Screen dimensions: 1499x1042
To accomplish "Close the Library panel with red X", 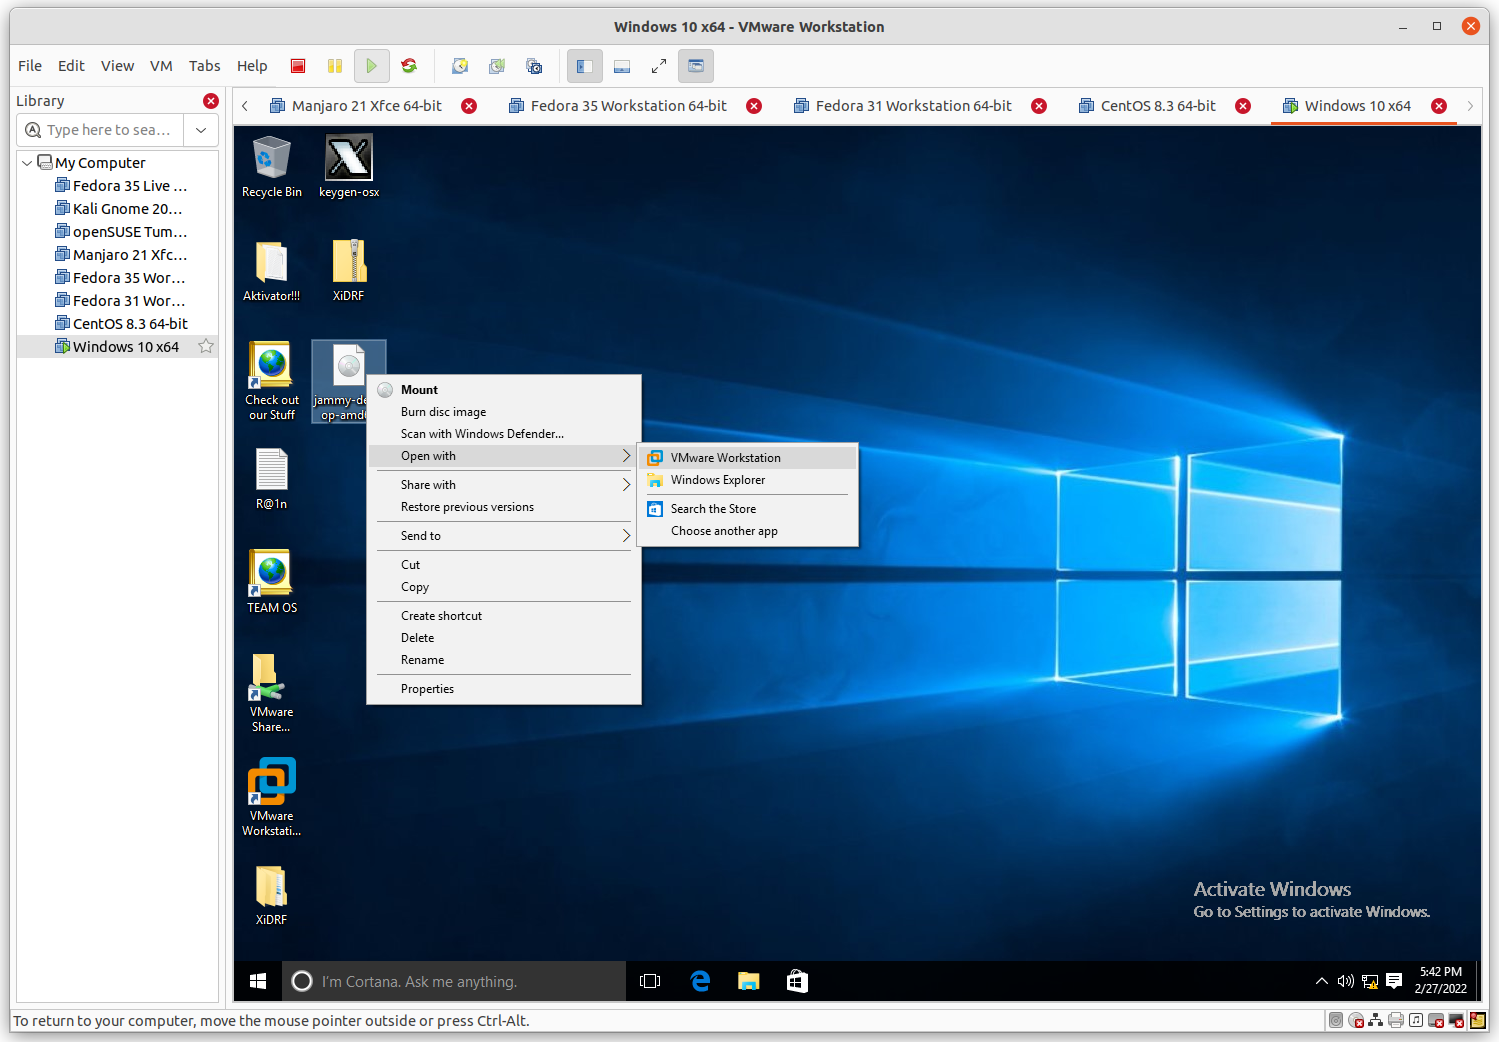I will tap(211, 101).
